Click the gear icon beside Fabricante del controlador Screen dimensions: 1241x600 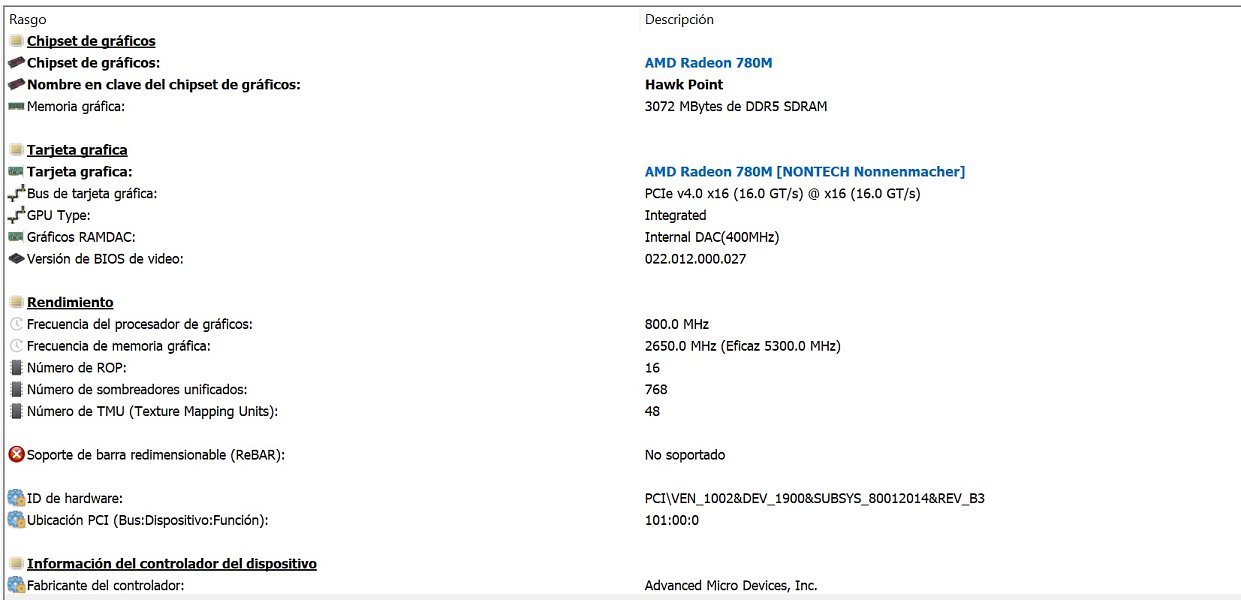click(16, 586)
